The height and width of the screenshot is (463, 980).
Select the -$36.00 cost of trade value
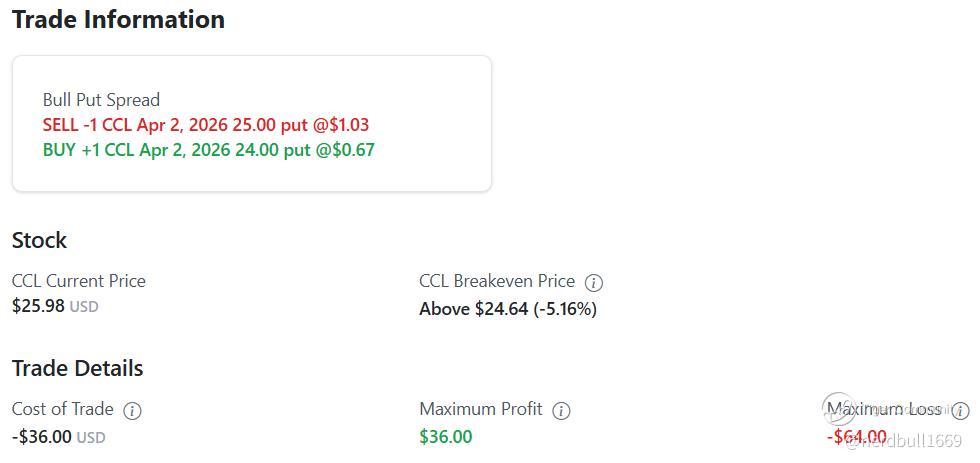click(42, 437)
